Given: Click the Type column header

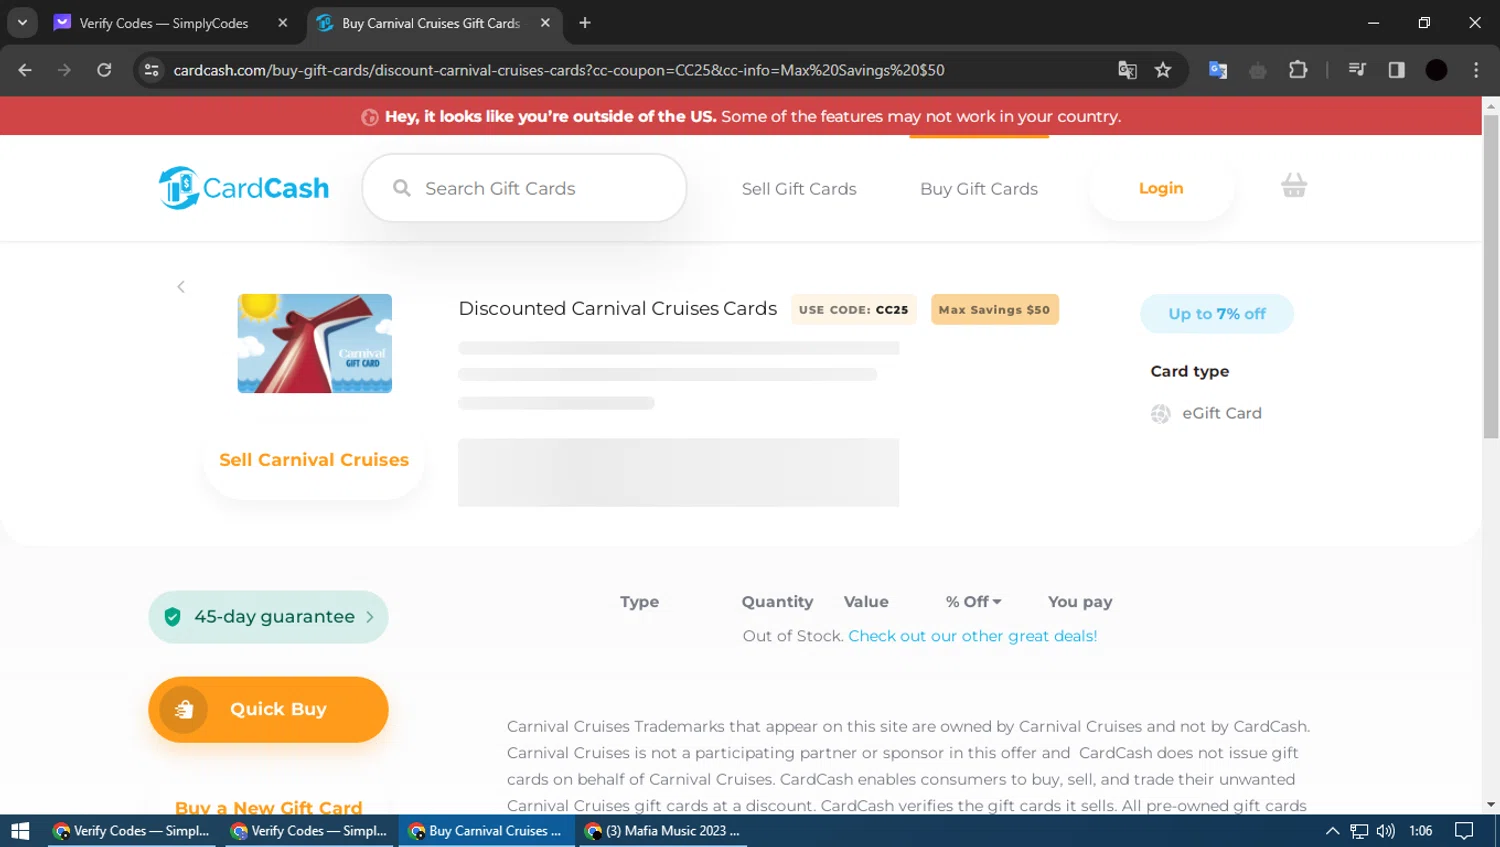Looking at the screenshot, I should [640, 602].
